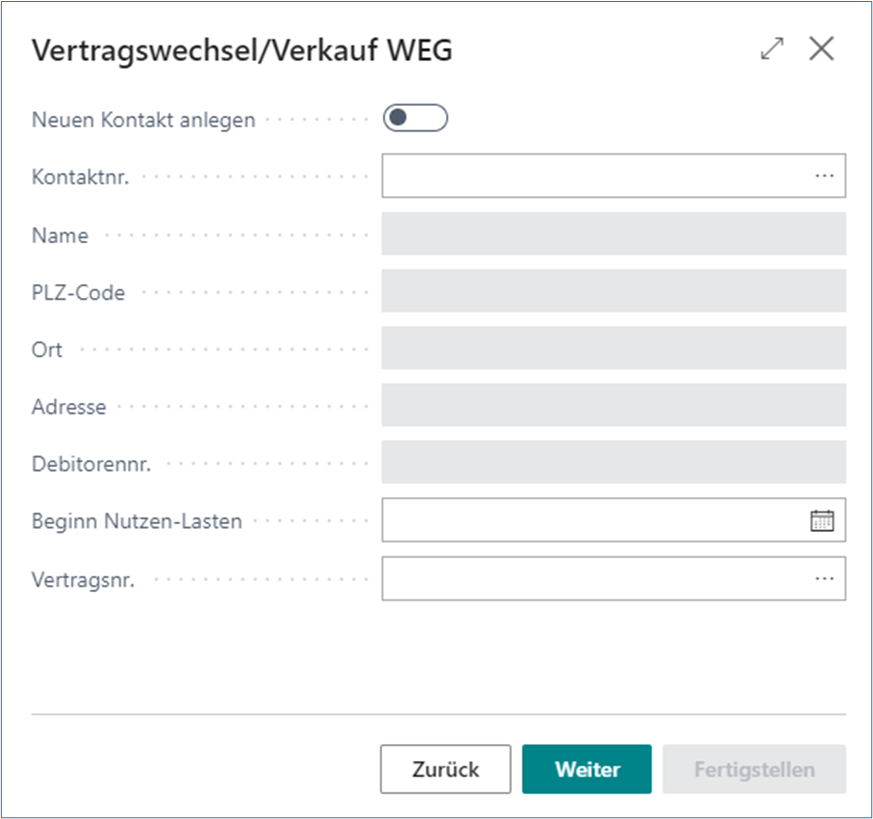Enable the Neuen Kontakt anlegen toggle
This screenshot has height=819, width=873.
click(415, 118)
